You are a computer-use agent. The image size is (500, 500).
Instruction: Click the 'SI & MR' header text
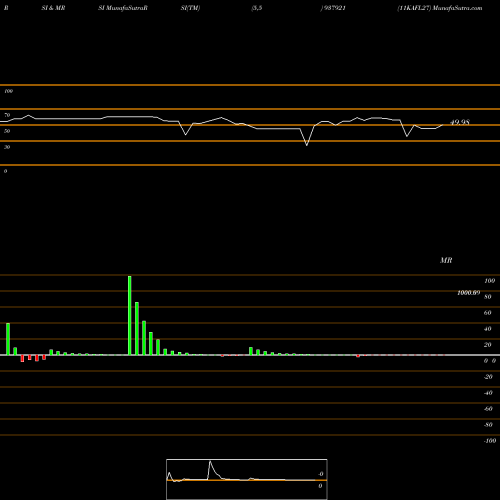[53, 8]
